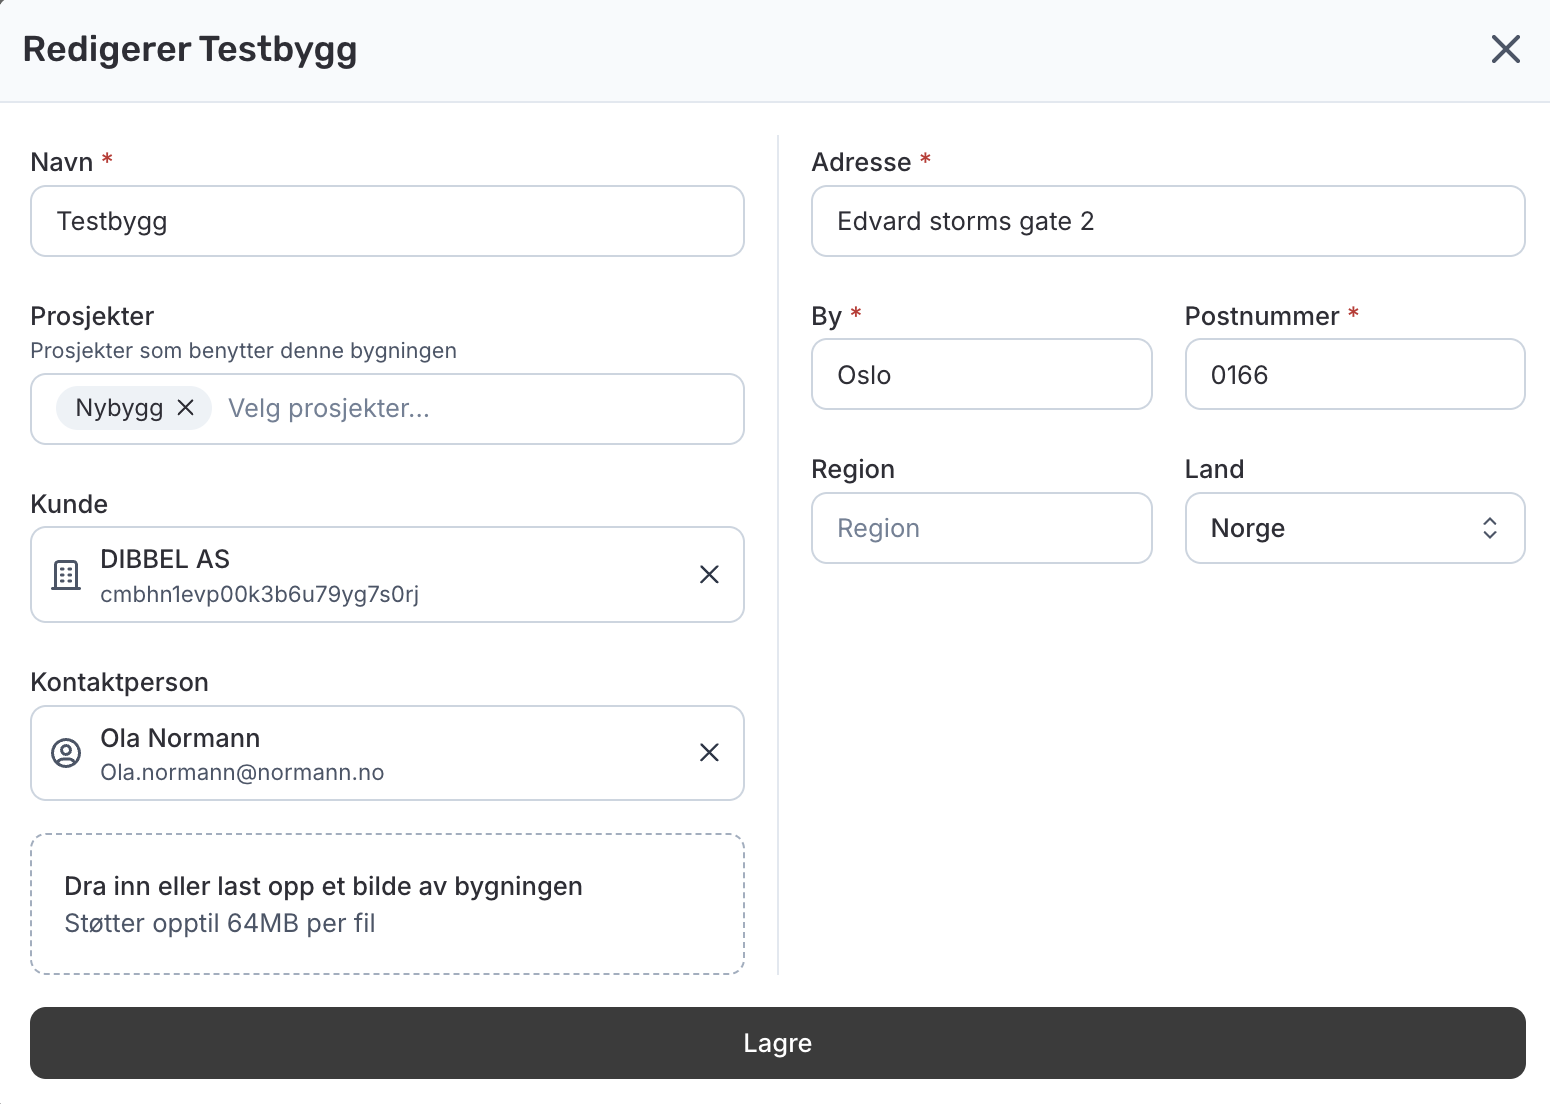The height and width of the screenshot is (1104, 1550).
Task: Focus the empty Region input field
Action: point(981,528)
